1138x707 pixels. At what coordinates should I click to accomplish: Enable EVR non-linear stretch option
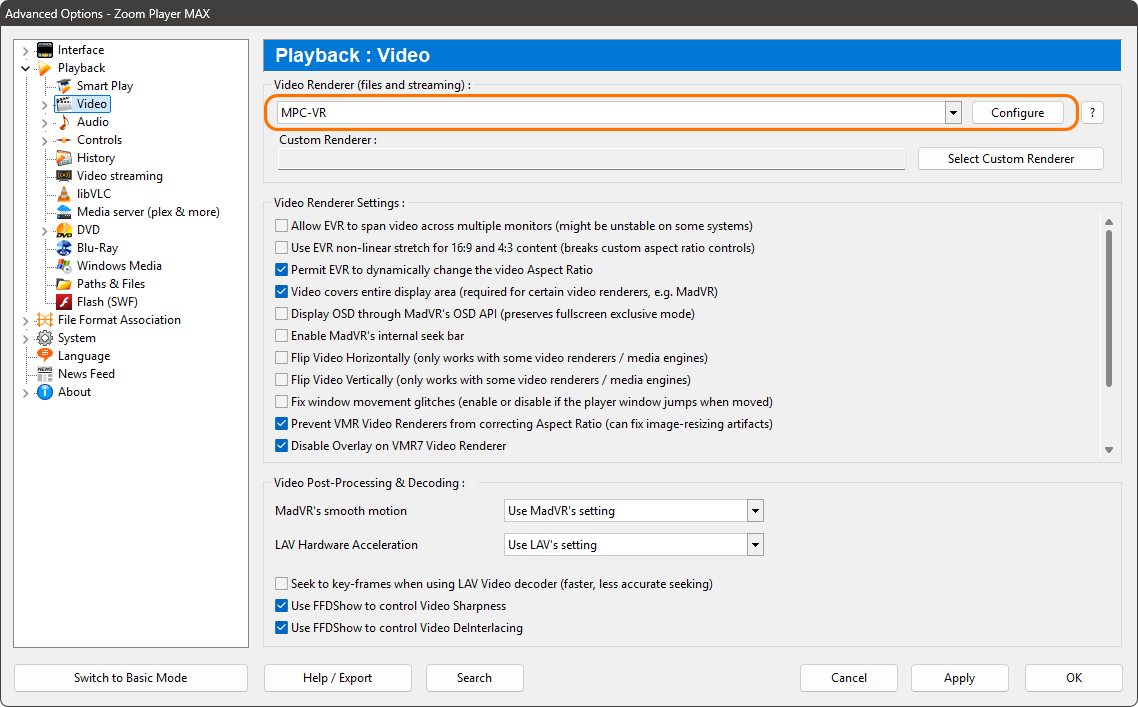pos(282,248)
